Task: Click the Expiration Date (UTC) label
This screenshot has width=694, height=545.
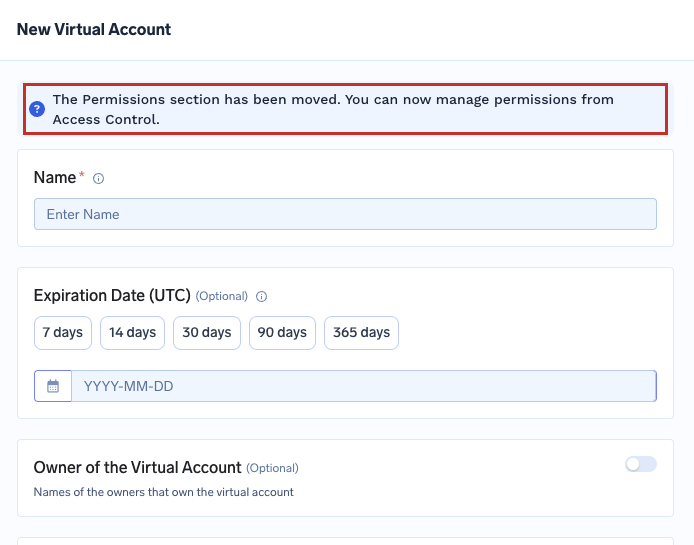Action: (x=112, y=295)
